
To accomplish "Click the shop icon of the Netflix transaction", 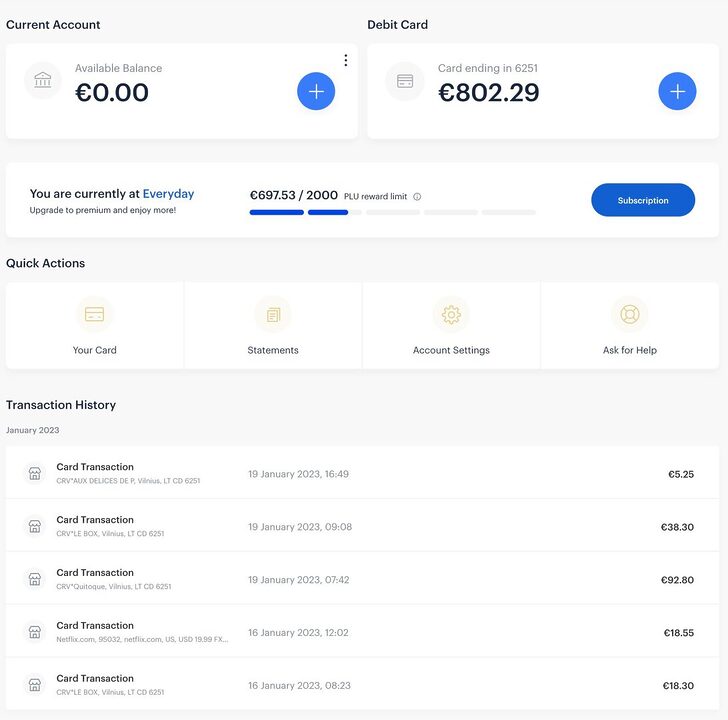I will [x=35, y=632].
